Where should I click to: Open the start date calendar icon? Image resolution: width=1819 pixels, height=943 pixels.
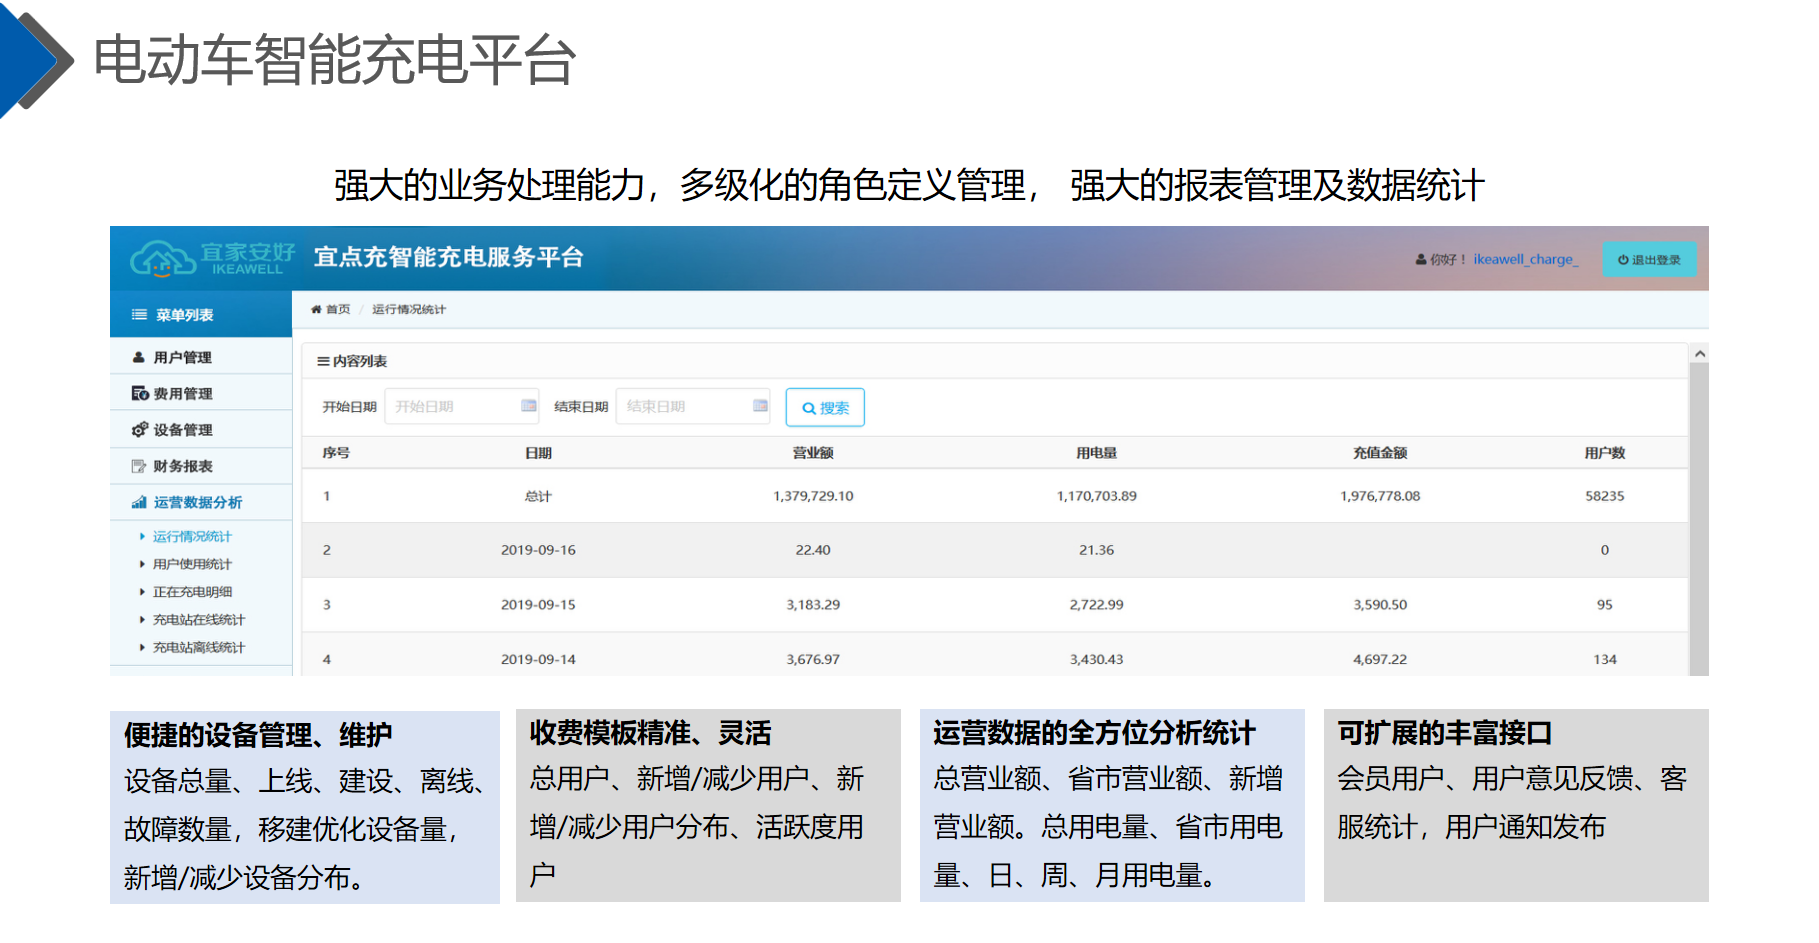[x=529, y=406]
